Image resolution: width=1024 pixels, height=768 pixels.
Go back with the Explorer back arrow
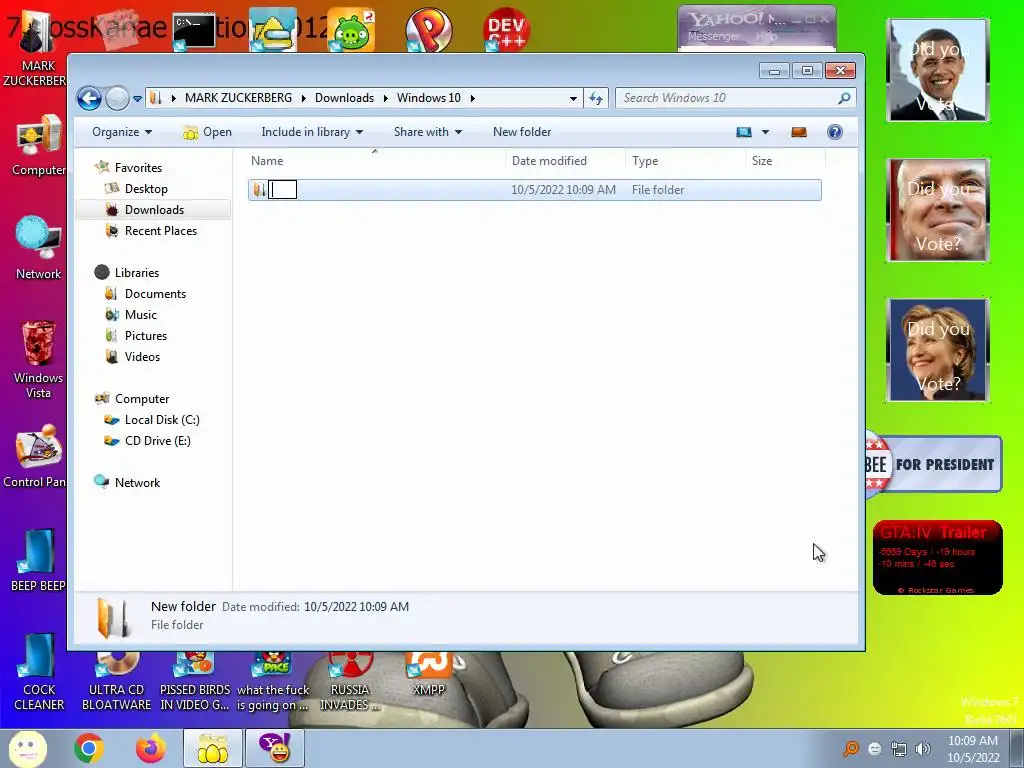(89, 99)
